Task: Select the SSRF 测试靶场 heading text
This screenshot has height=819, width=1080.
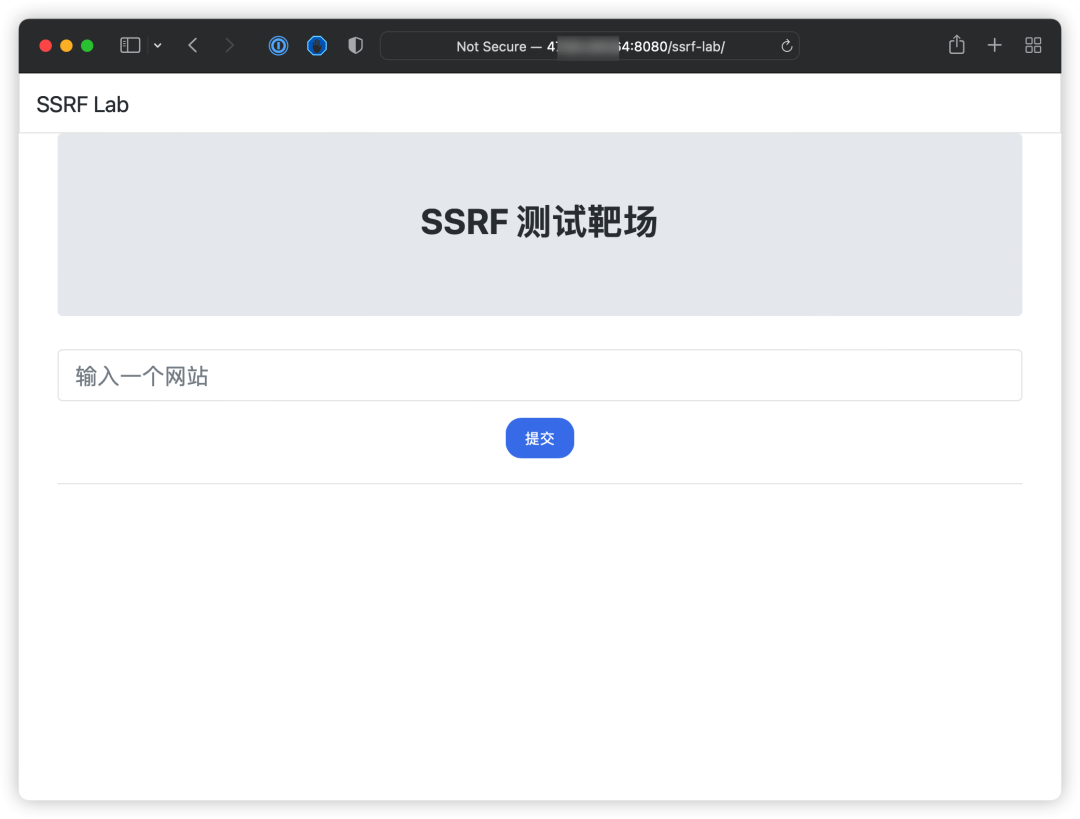Action: (539, 222)
